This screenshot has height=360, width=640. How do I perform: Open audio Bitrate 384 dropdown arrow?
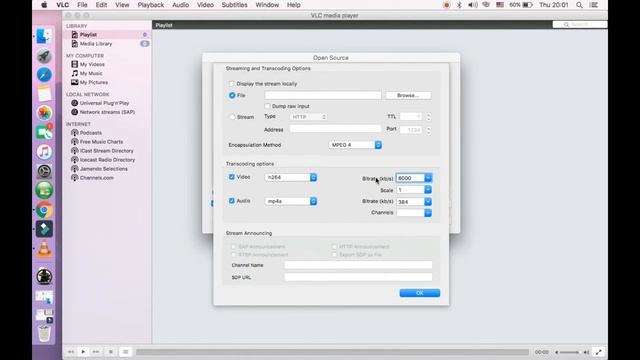pos(428,202)
